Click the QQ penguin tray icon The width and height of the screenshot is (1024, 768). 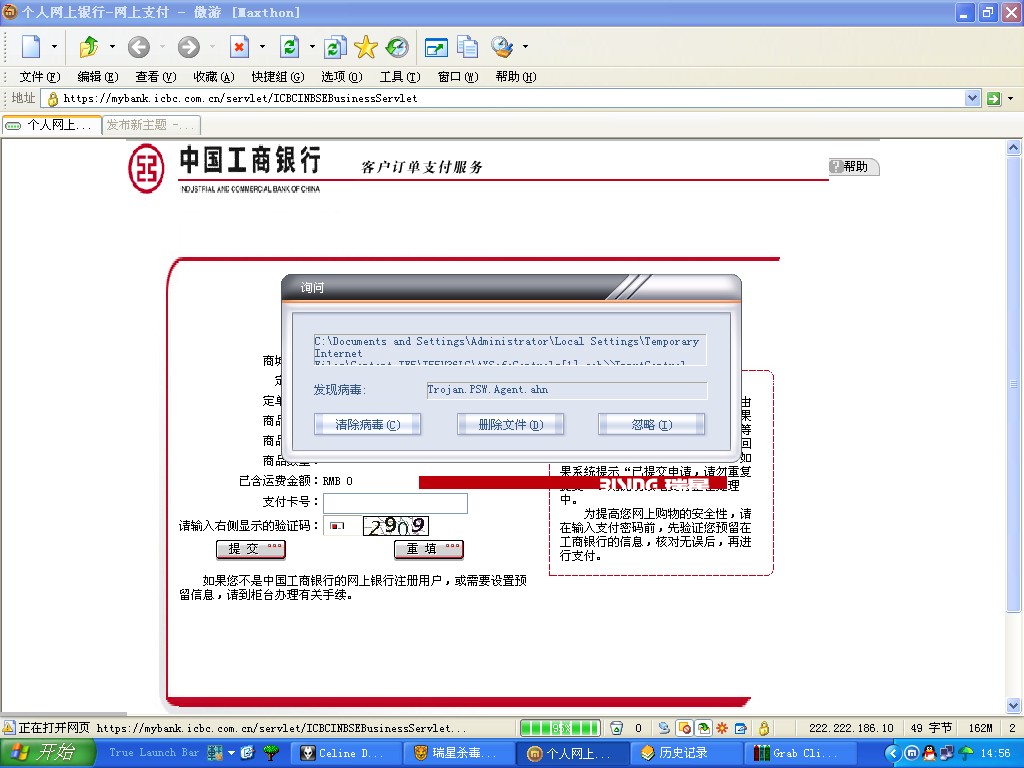coord(929,754)
